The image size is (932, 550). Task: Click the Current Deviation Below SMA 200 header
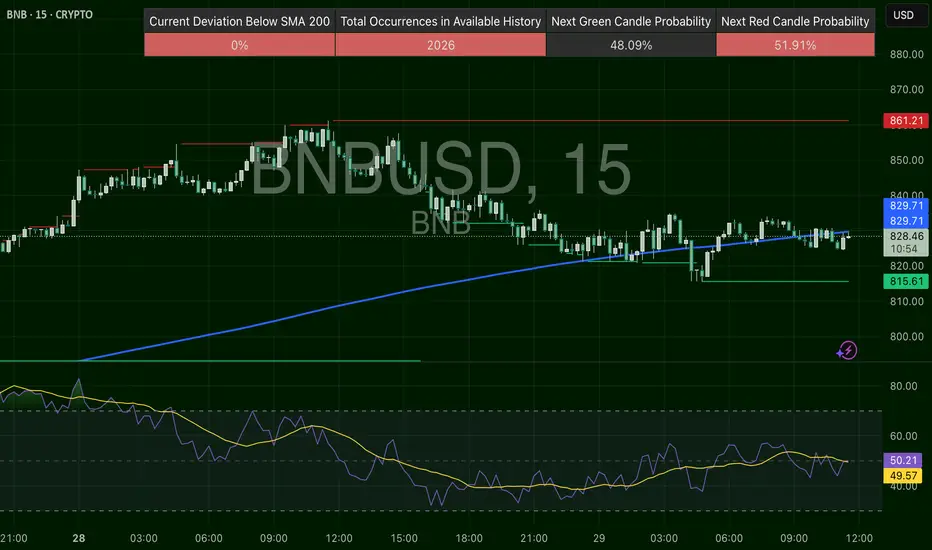[x=240, y=21]
